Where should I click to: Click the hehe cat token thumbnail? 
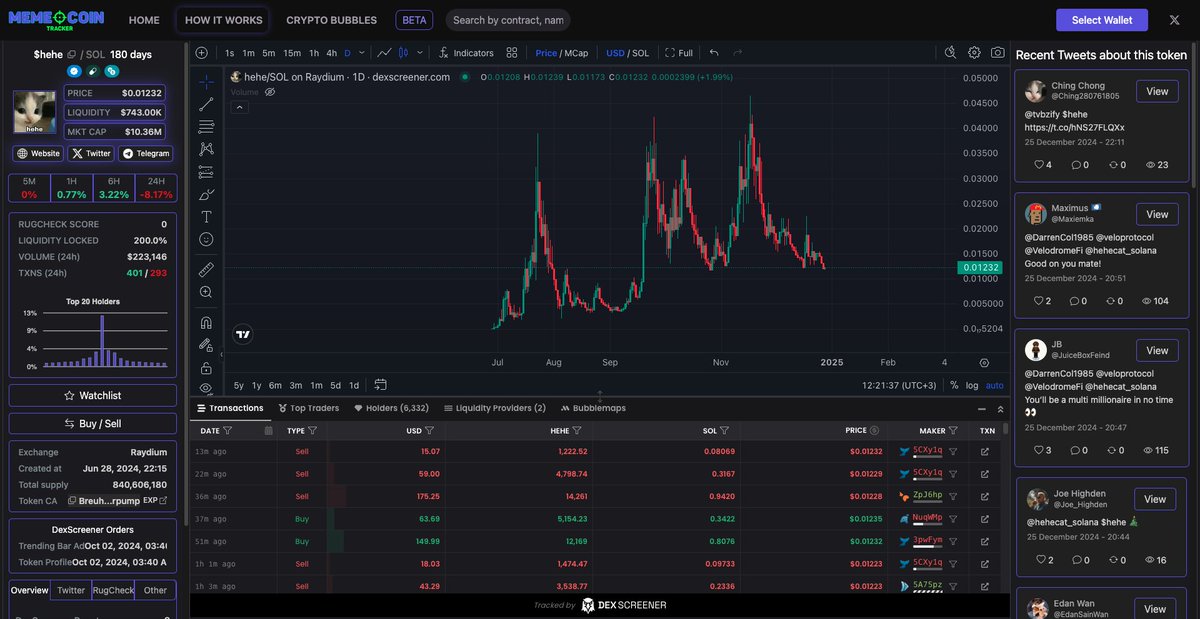pyautogui.click(x=35, y=112)
